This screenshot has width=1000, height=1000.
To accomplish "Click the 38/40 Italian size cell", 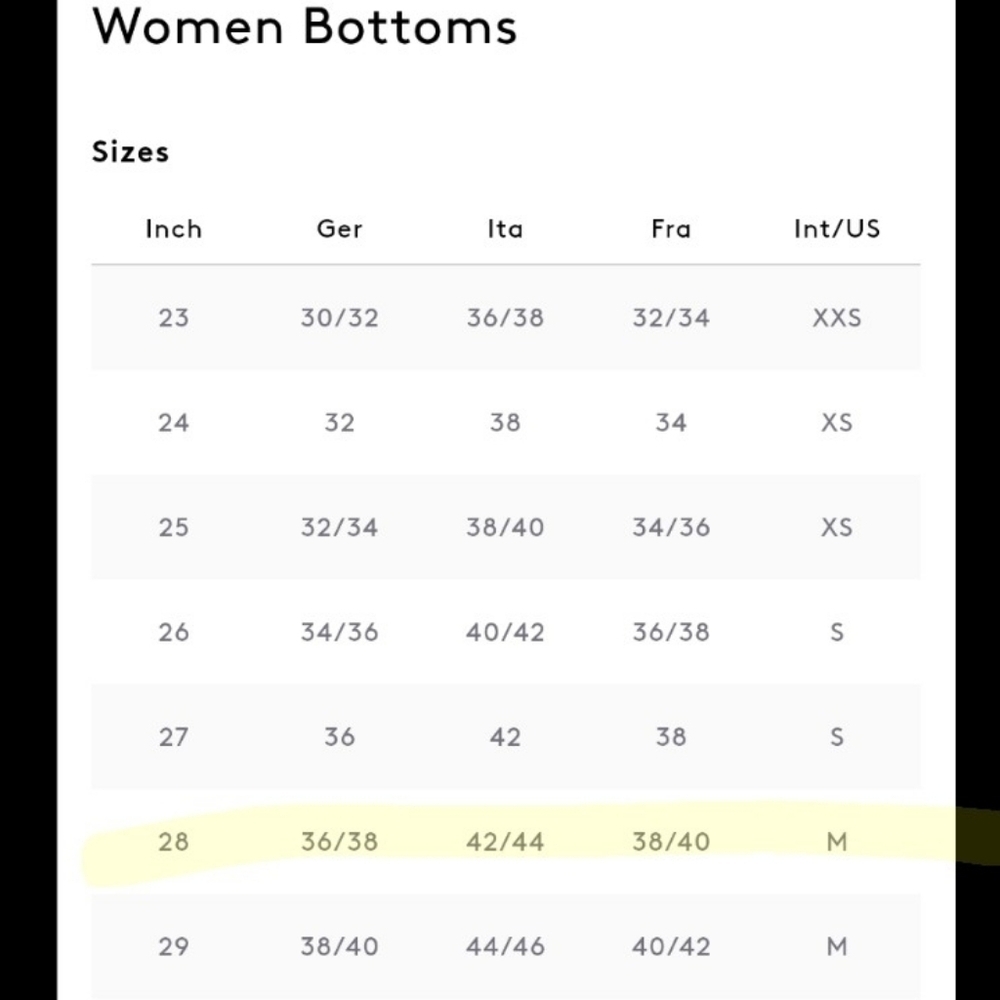I will 505,527.
